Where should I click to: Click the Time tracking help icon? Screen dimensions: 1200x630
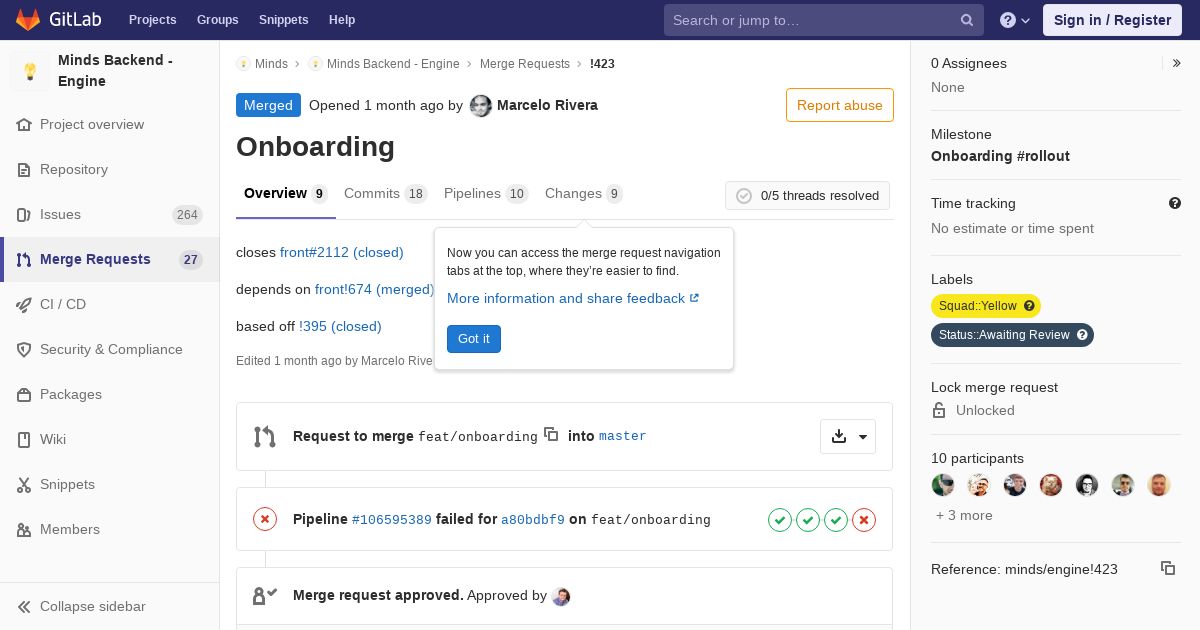(x=1175, y=203)
